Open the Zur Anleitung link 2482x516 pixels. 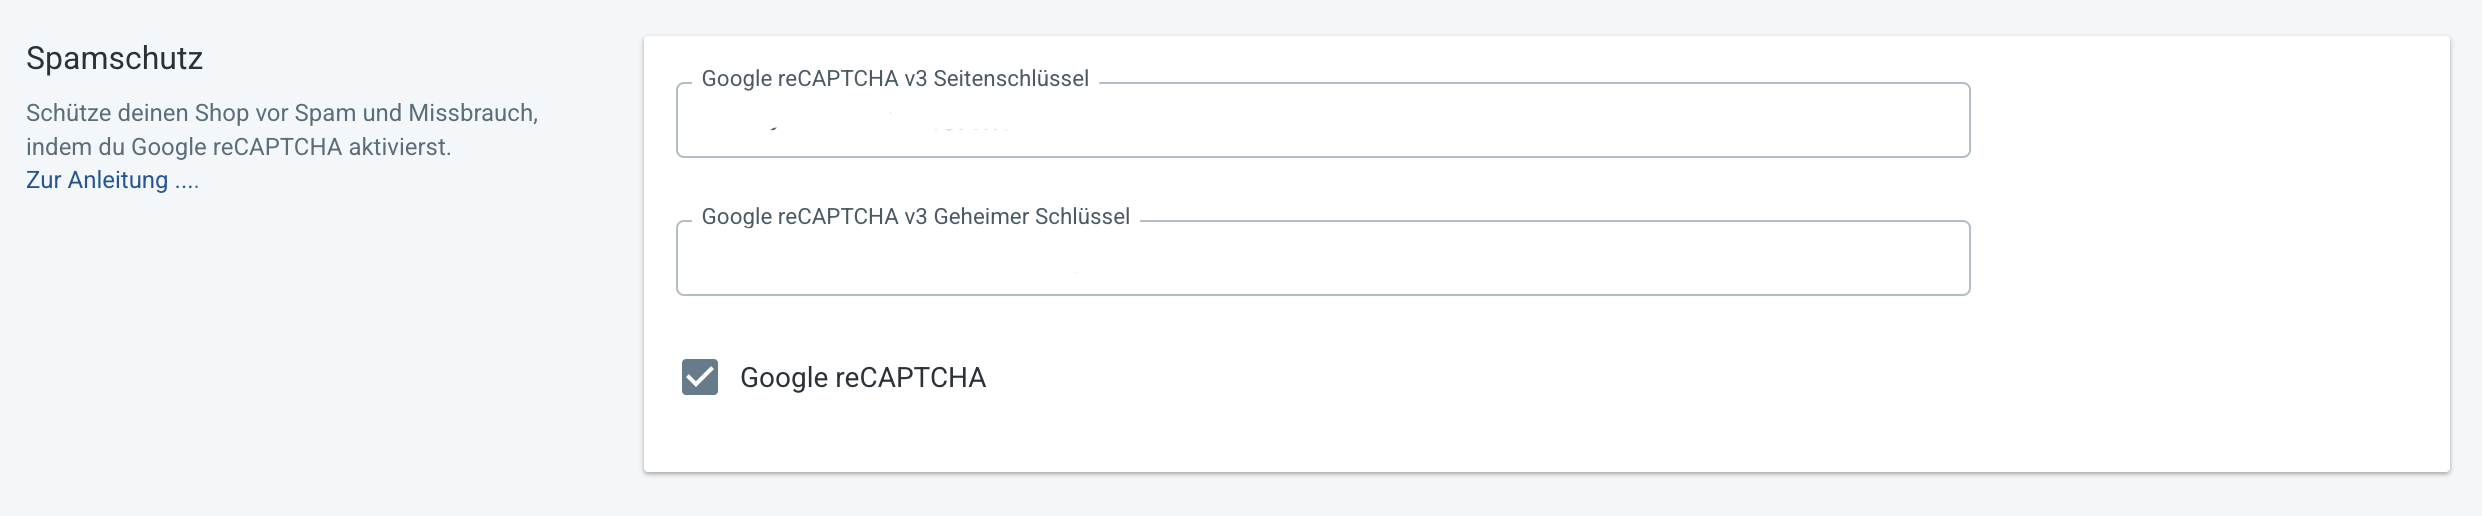pos(97,180)
